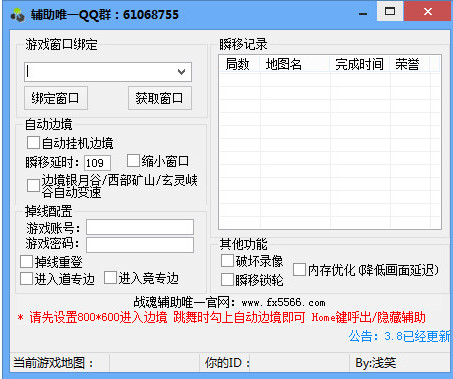Enable 边境银月谷/西部矿山/玄灵峡谷自动变速 checkbox
Image resolution: width=453 pixels, height=379 pixels.
[x=33, y=186]
